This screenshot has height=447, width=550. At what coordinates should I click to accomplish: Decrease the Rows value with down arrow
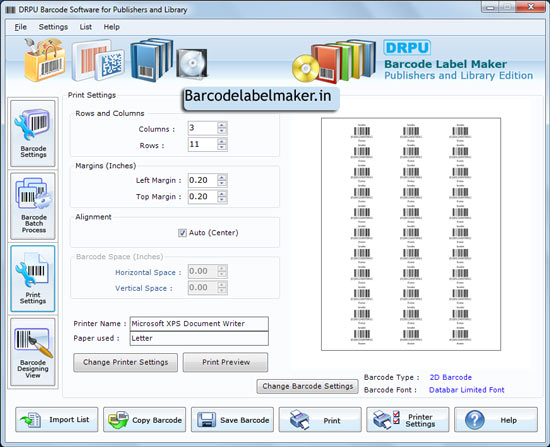click(222, 148)
